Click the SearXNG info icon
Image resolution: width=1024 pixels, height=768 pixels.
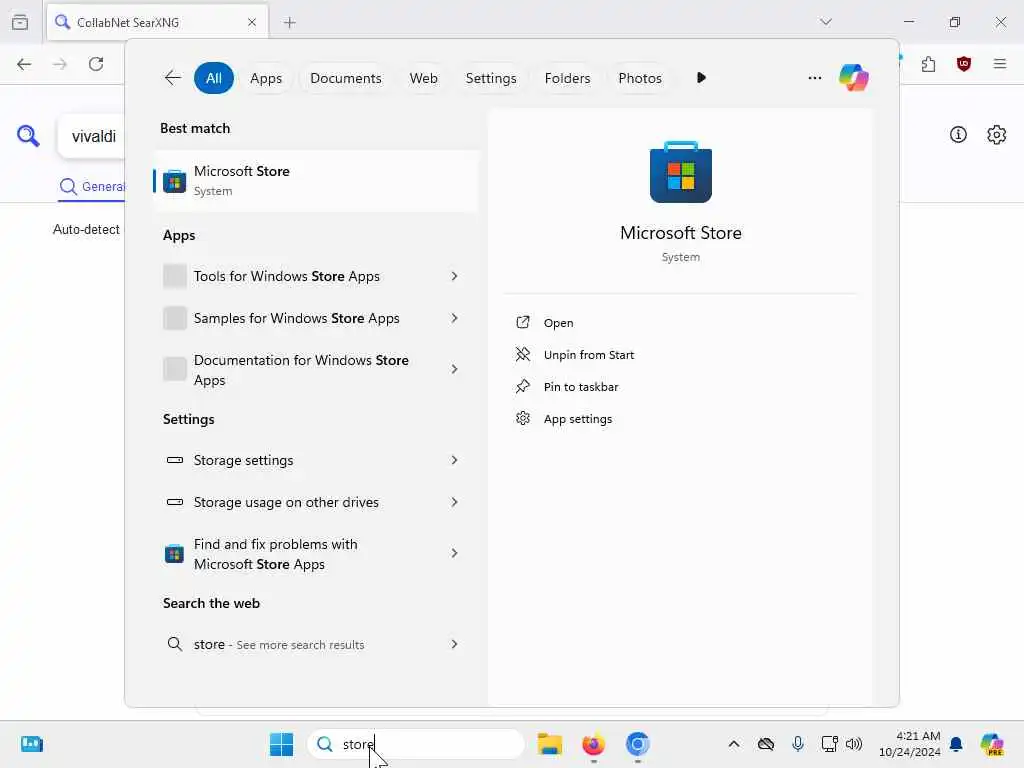click(958, 135)
